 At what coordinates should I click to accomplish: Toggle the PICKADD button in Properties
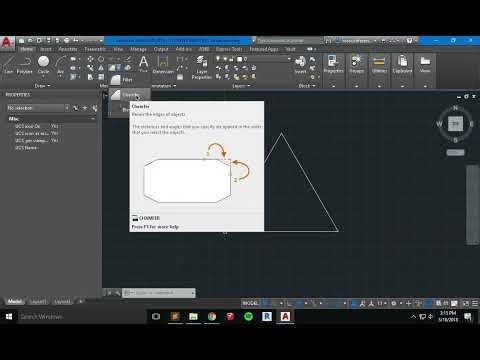point(76,108)
